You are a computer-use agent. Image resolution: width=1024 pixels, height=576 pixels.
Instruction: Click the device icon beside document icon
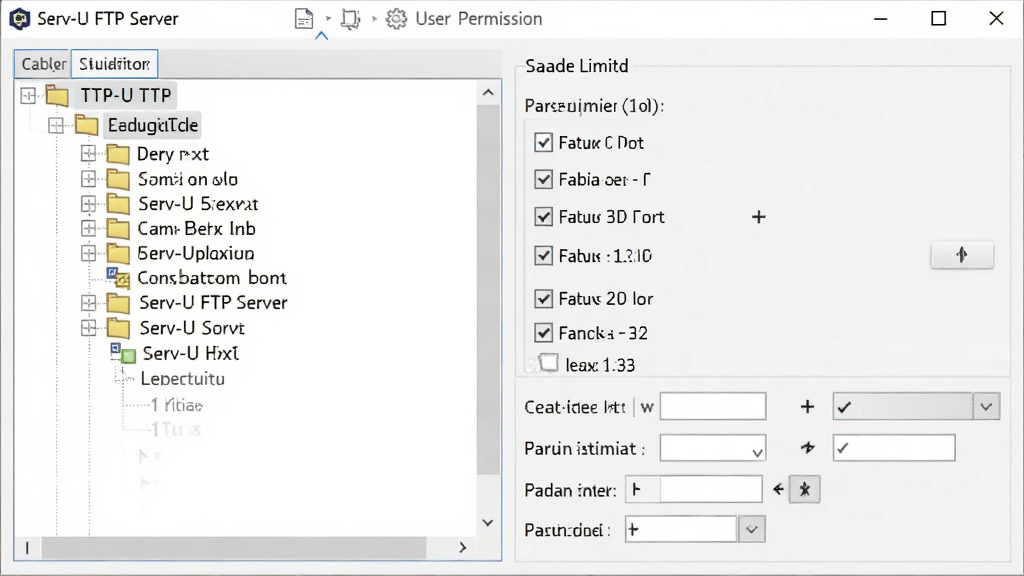pos(351,19)
